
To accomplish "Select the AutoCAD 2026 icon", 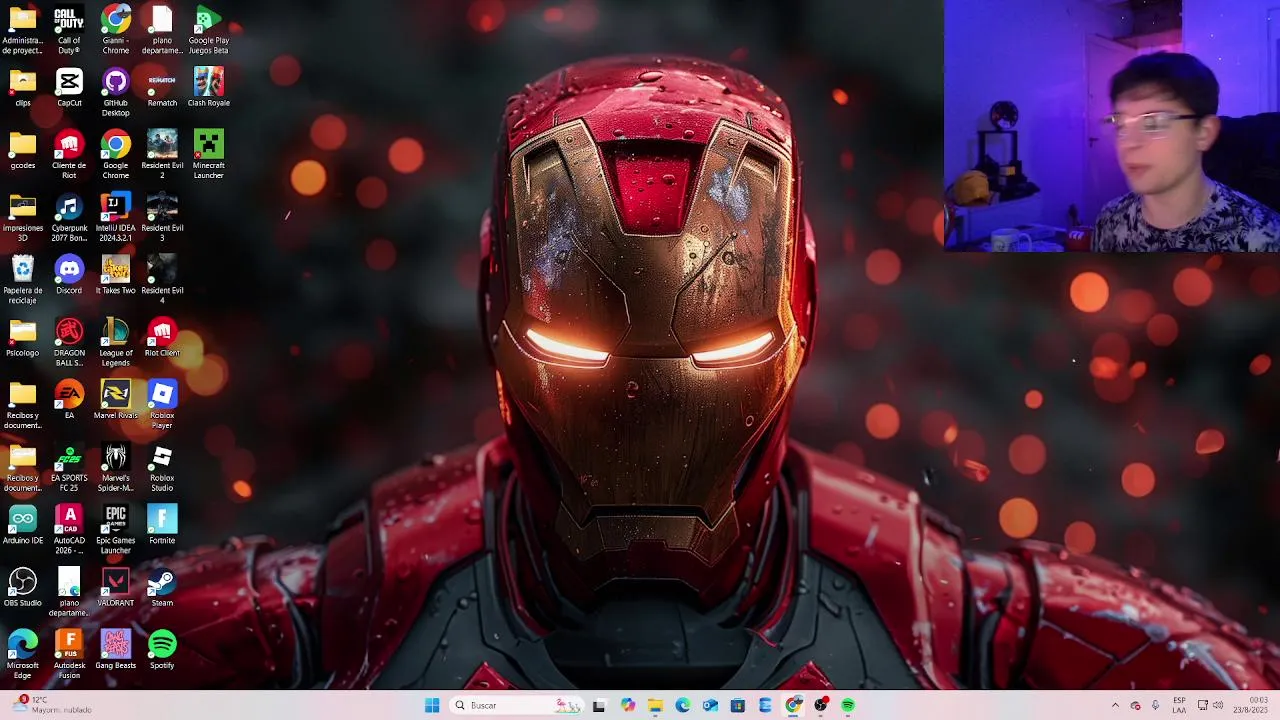I will (69, 530).
